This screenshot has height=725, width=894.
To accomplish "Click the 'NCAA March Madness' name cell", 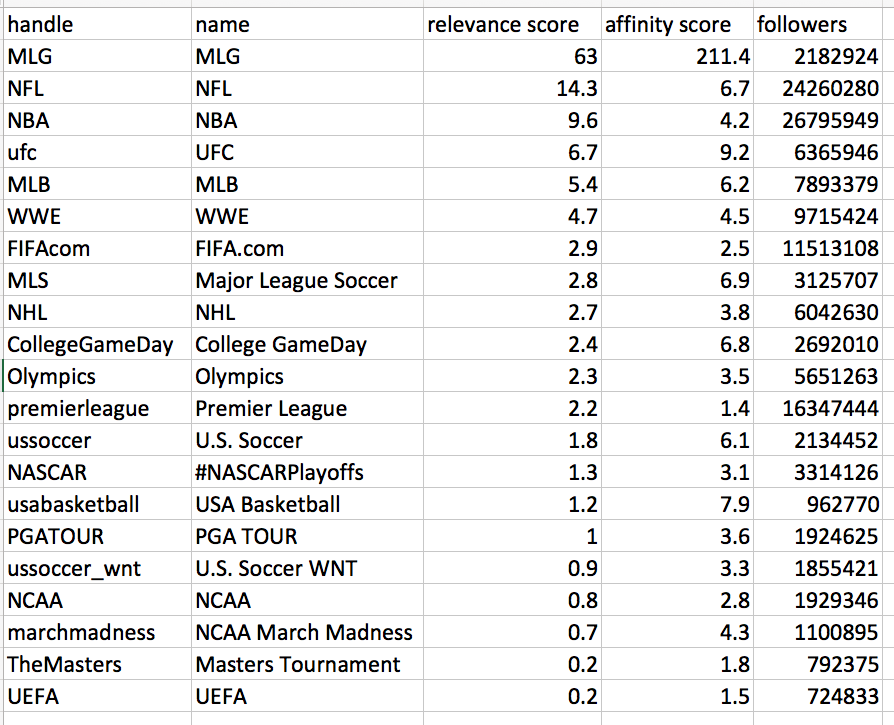I will [x=307, y=632].
